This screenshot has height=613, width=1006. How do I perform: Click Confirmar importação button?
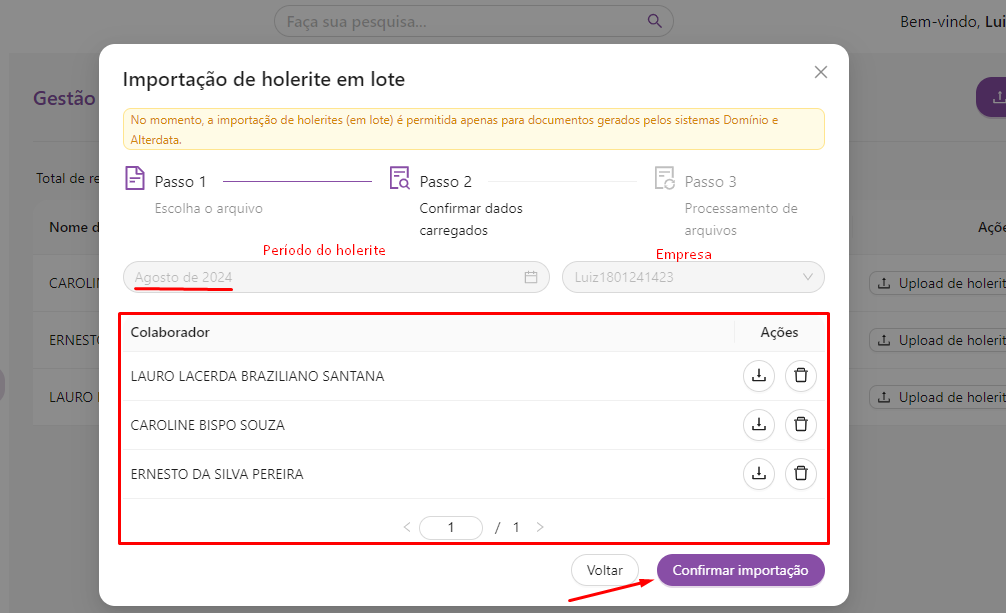[x=740, y=570]
